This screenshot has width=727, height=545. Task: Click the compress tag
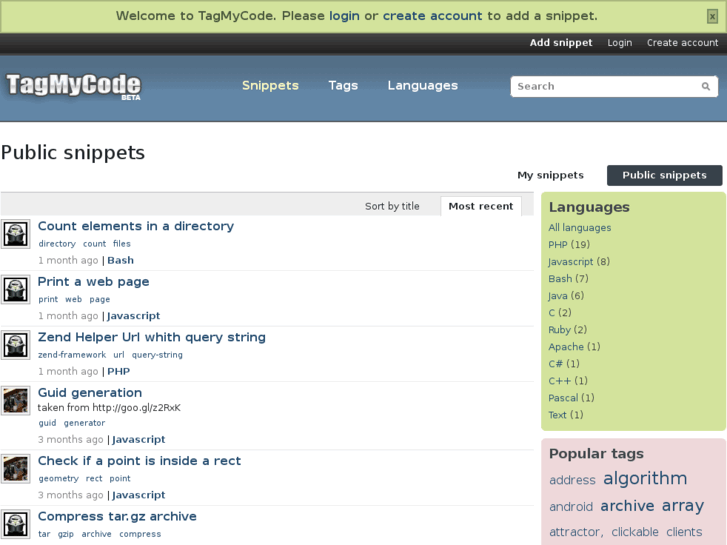coord(140,534)
